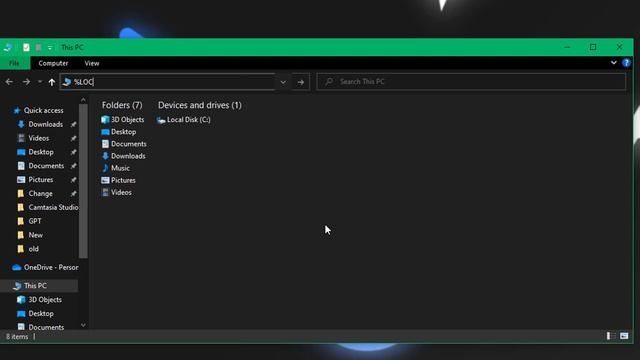Maximize the This PC window
640x360 pixels.
coord(593,47)
